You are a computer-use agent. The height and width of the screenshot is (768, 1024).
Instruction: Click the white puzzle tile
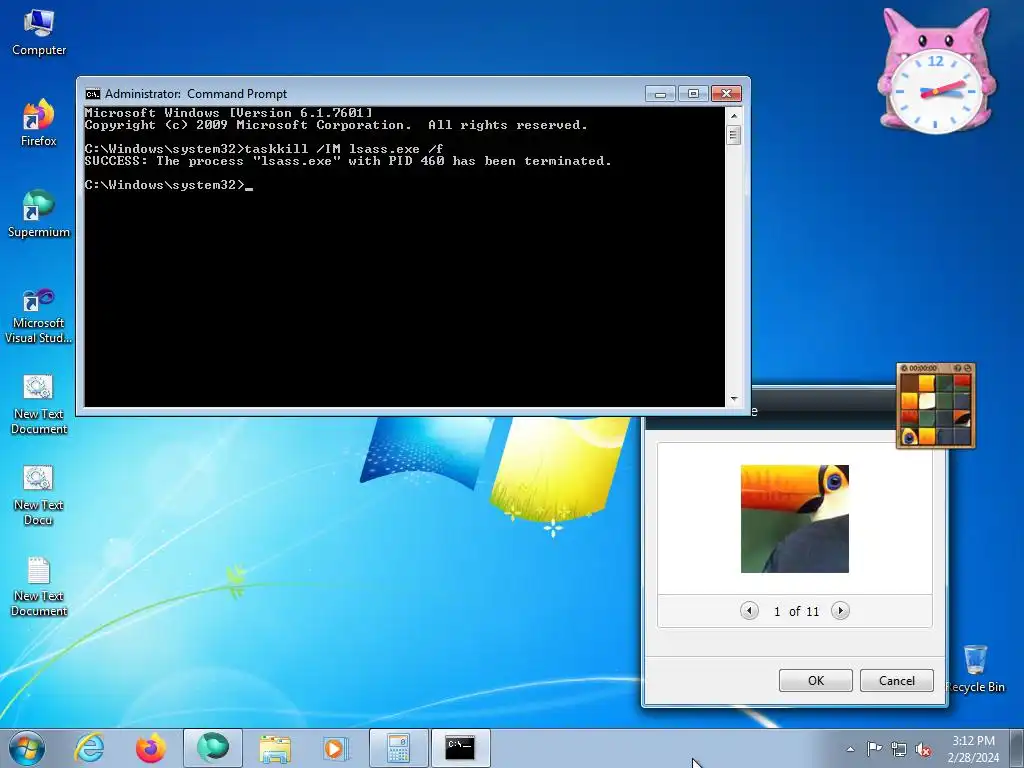pyautogui.click(x=927, y=400)
